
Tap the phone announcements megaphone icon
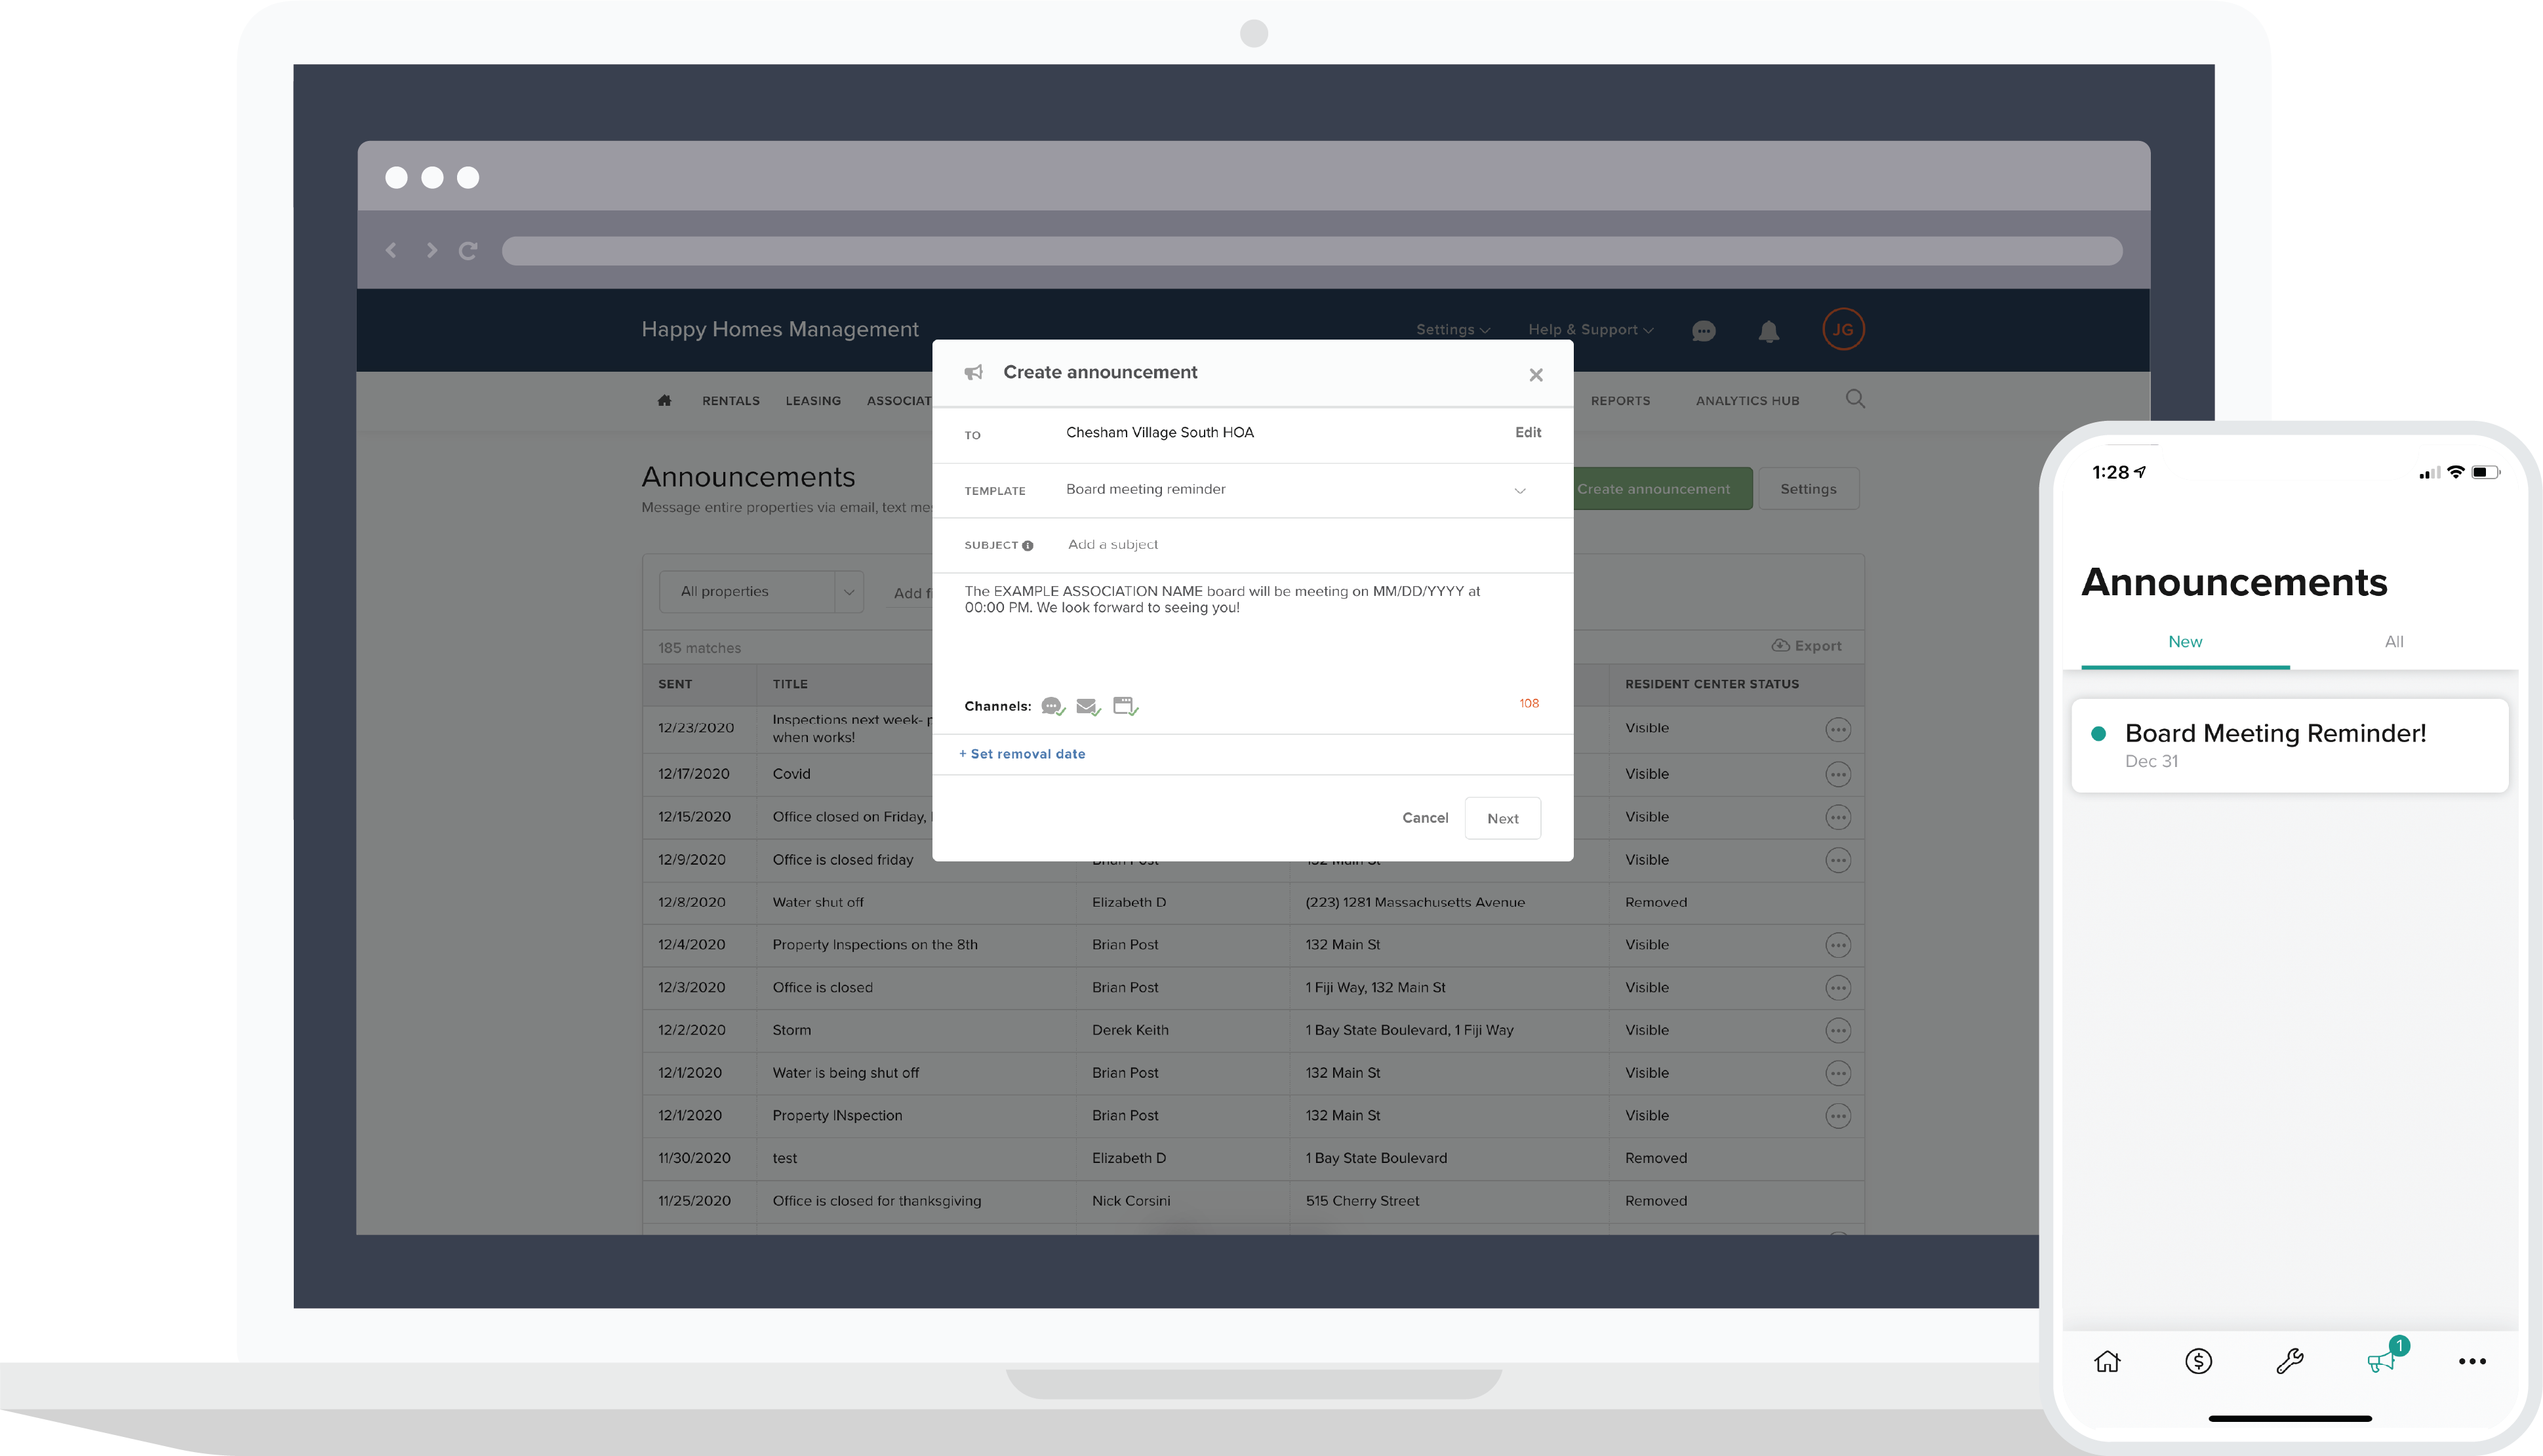[x=2381, y=1361]
